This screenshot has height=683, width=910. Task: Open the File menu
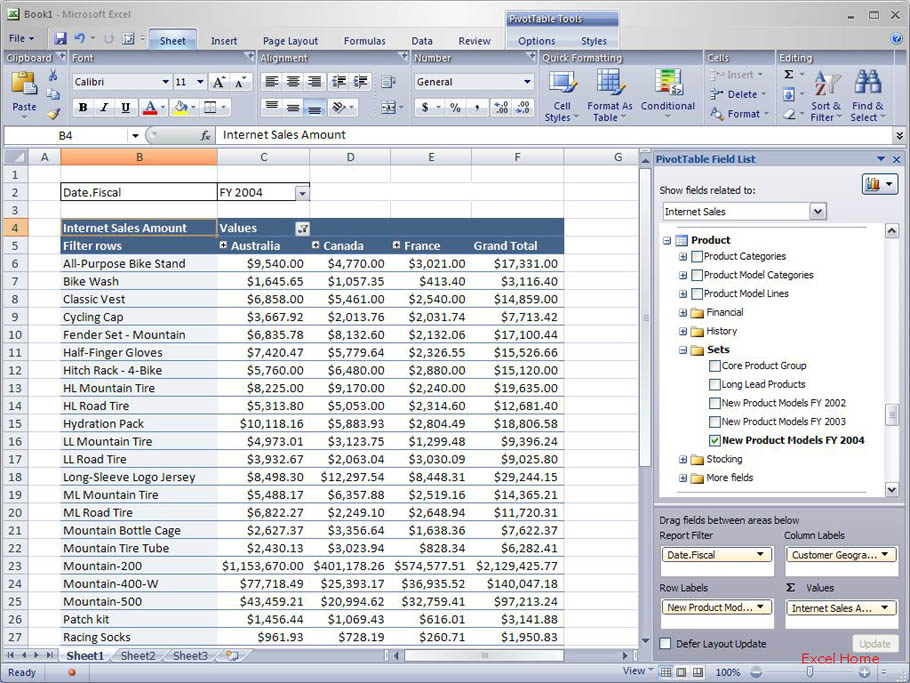click(x=21, y=39)
